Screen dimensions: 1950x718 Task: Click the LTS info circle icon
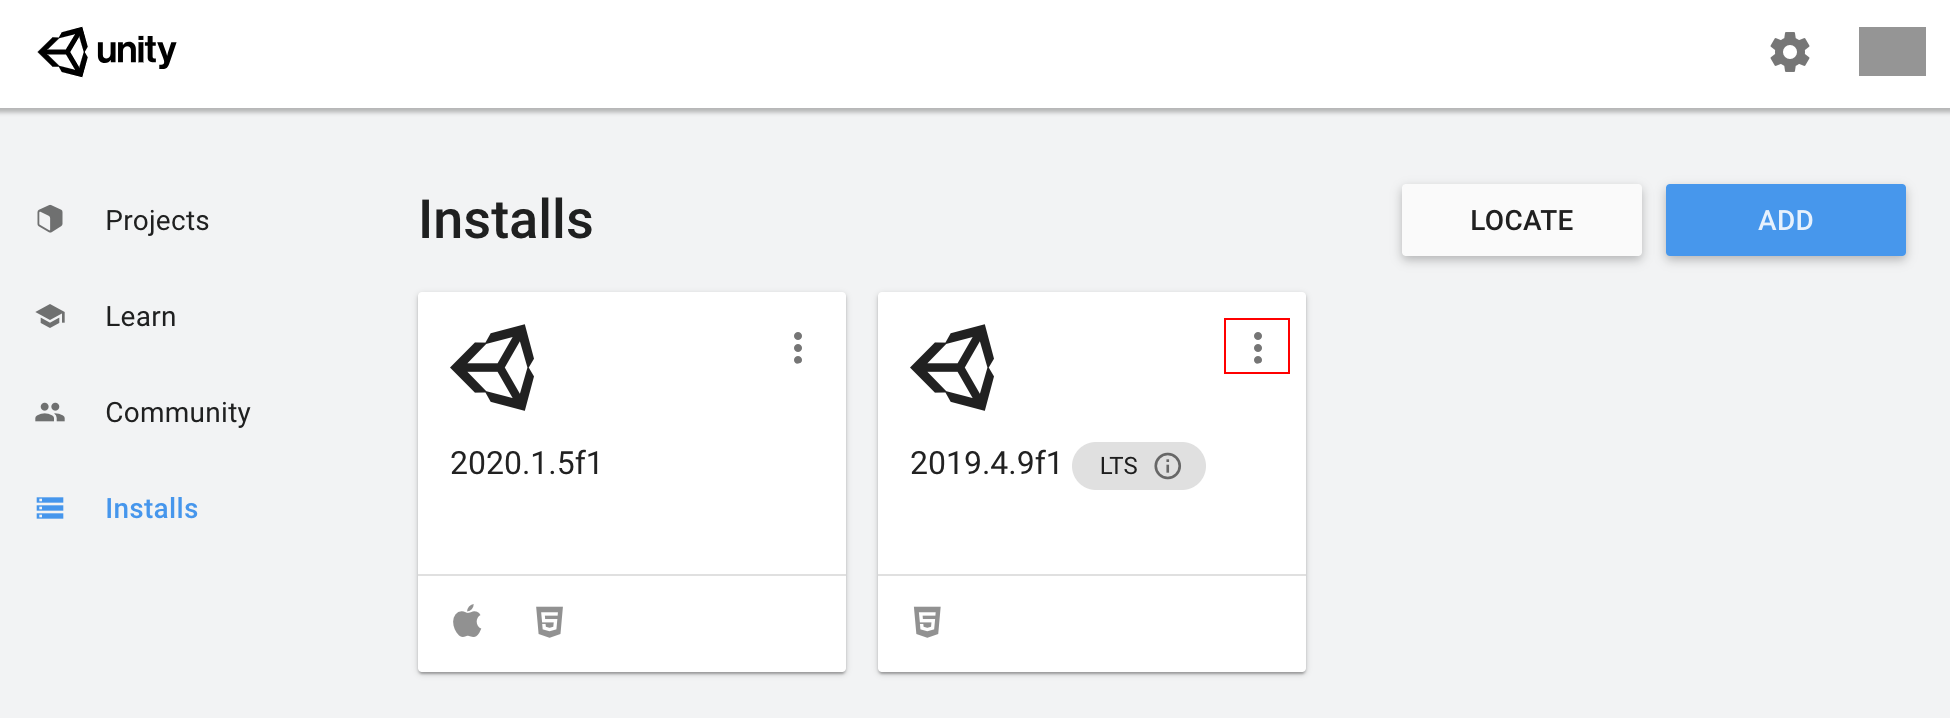[1167, 466]
